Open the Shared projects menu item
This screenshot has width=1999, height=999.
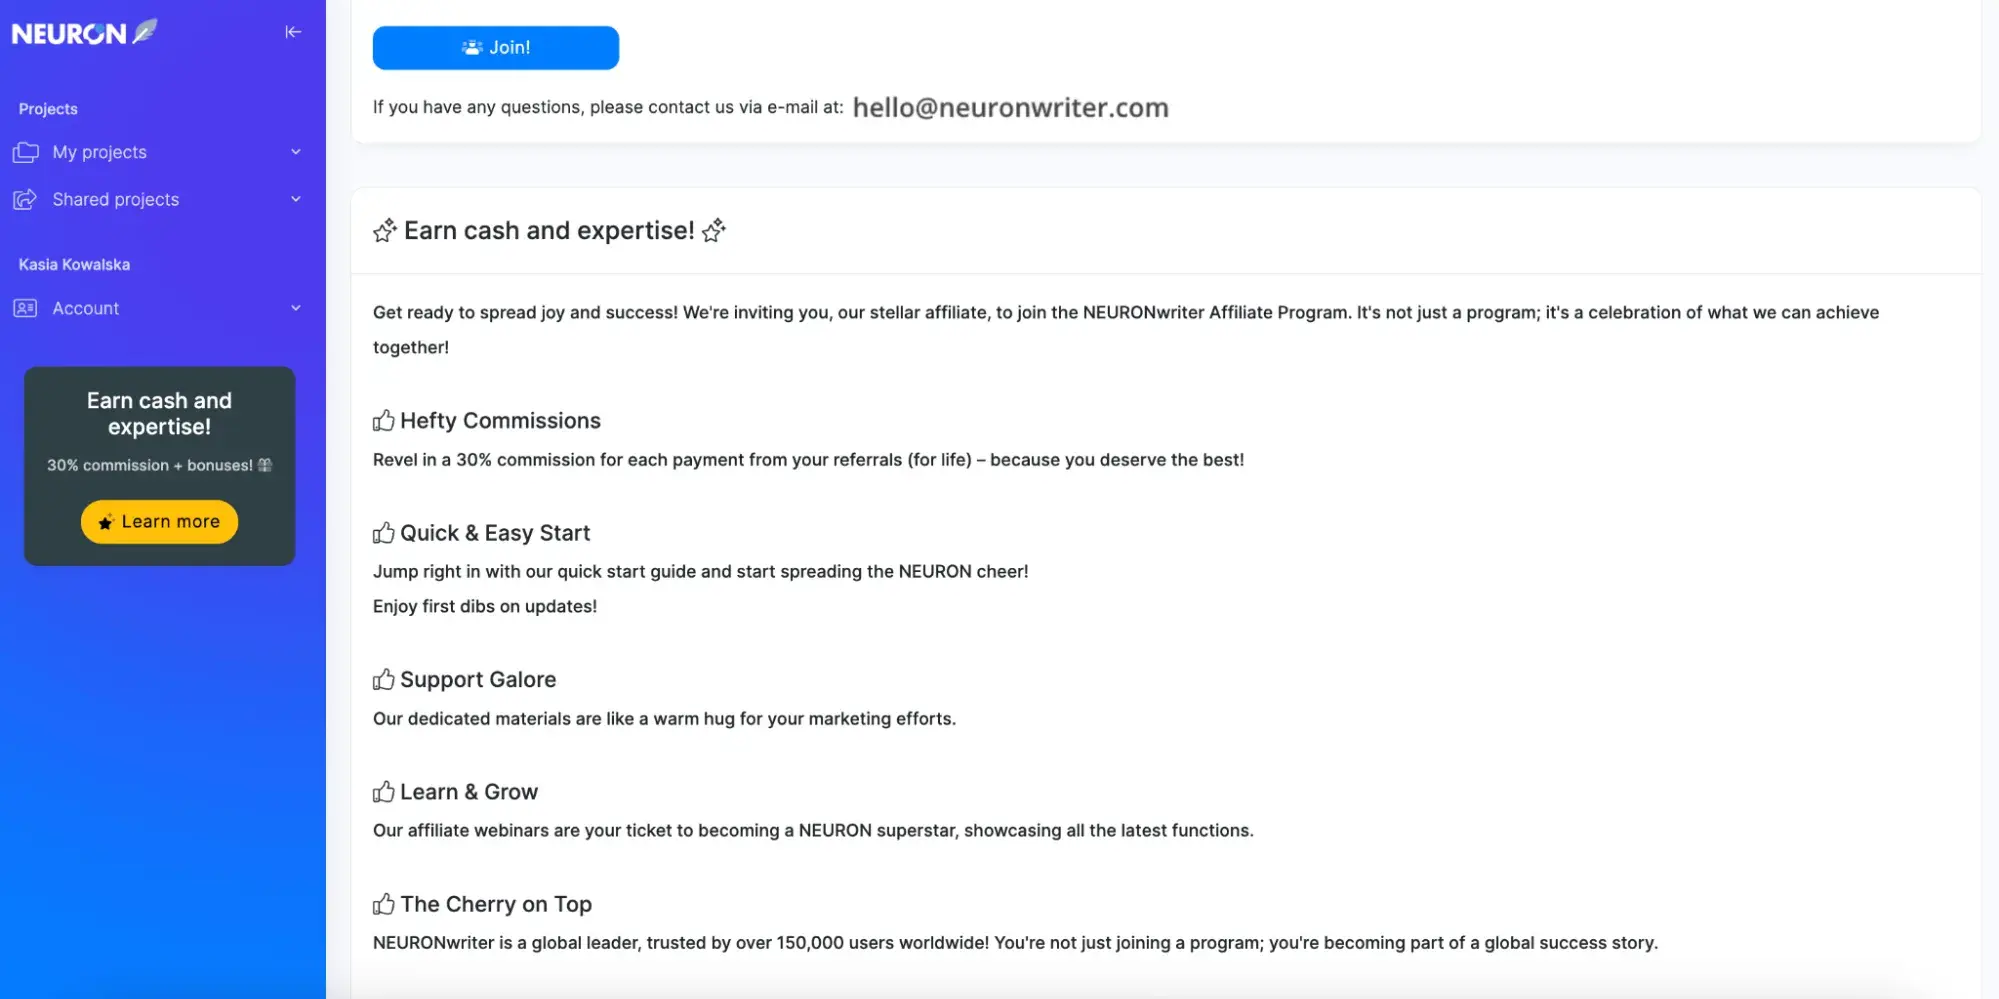pyautogui.click(x=116, y=200)
